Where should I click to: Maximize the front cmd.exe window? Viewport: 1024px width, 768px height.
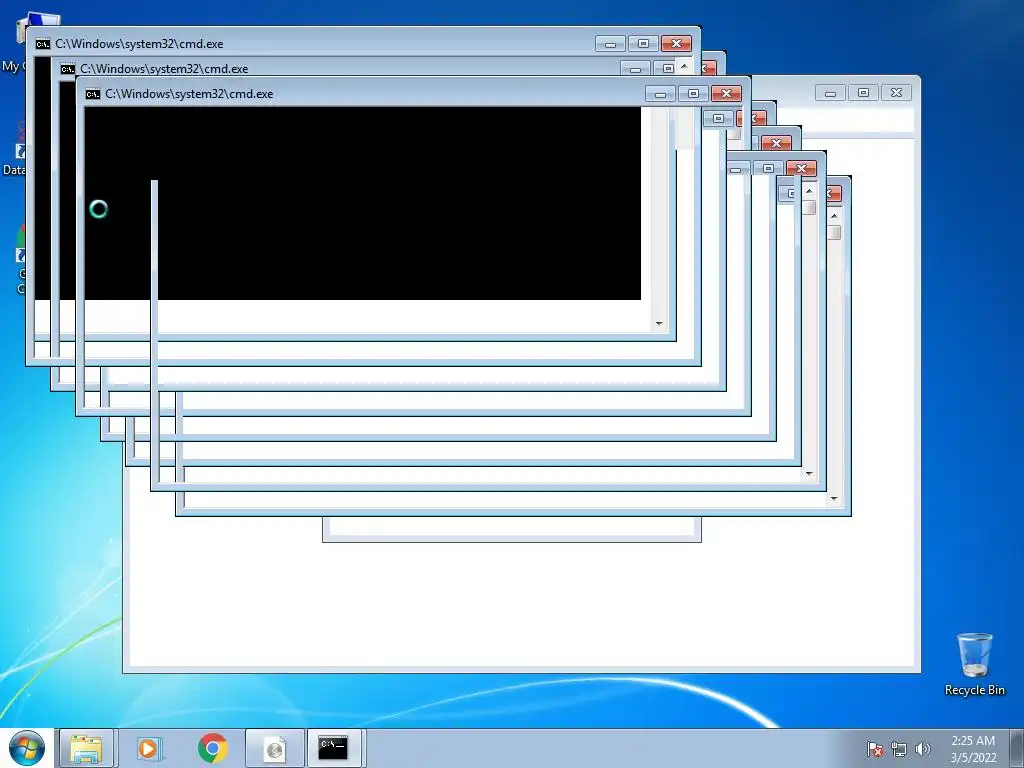point(694,93)
